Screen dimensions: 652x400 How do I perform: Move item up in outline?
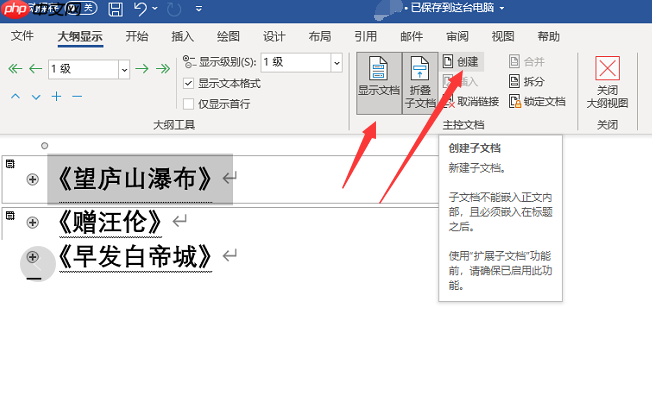15,96
